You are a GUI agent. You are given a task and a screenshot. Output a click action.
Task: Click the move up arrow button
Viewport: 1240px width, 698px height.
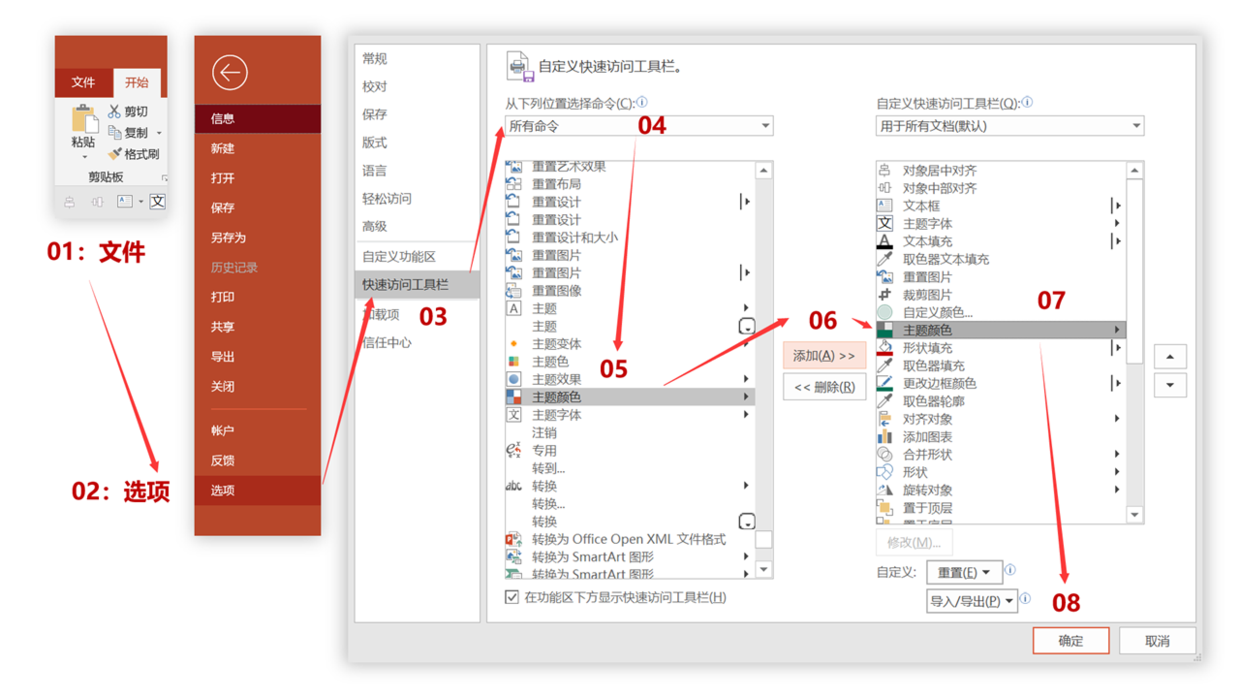point(1170,356)
